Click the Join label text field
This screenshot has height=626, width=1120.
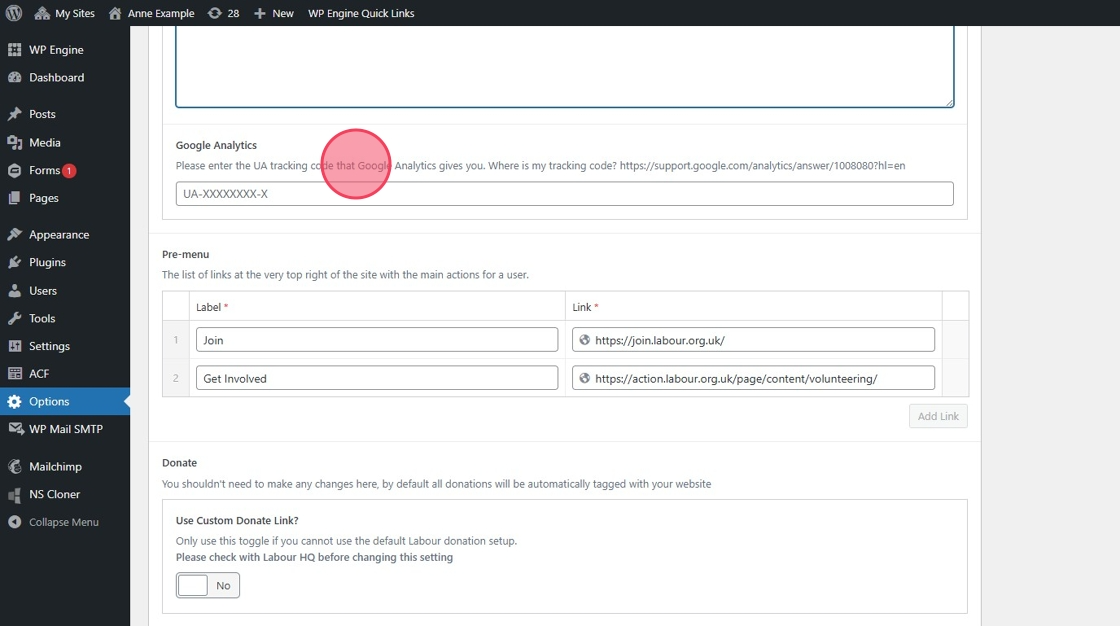click(377, 340)
